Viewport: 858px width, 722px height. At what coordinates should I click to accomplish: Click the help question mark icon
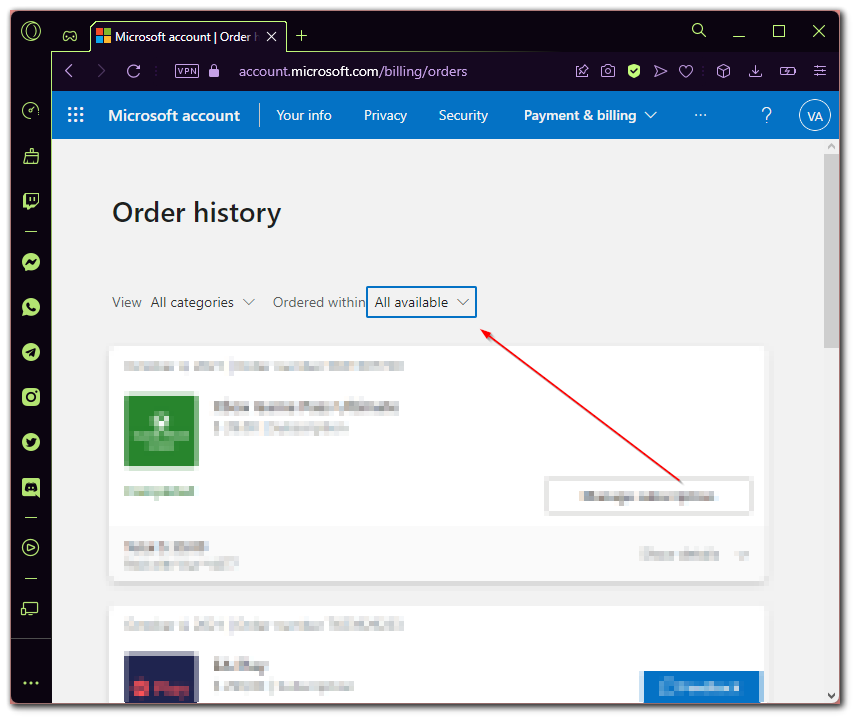(x=767, y=115)
